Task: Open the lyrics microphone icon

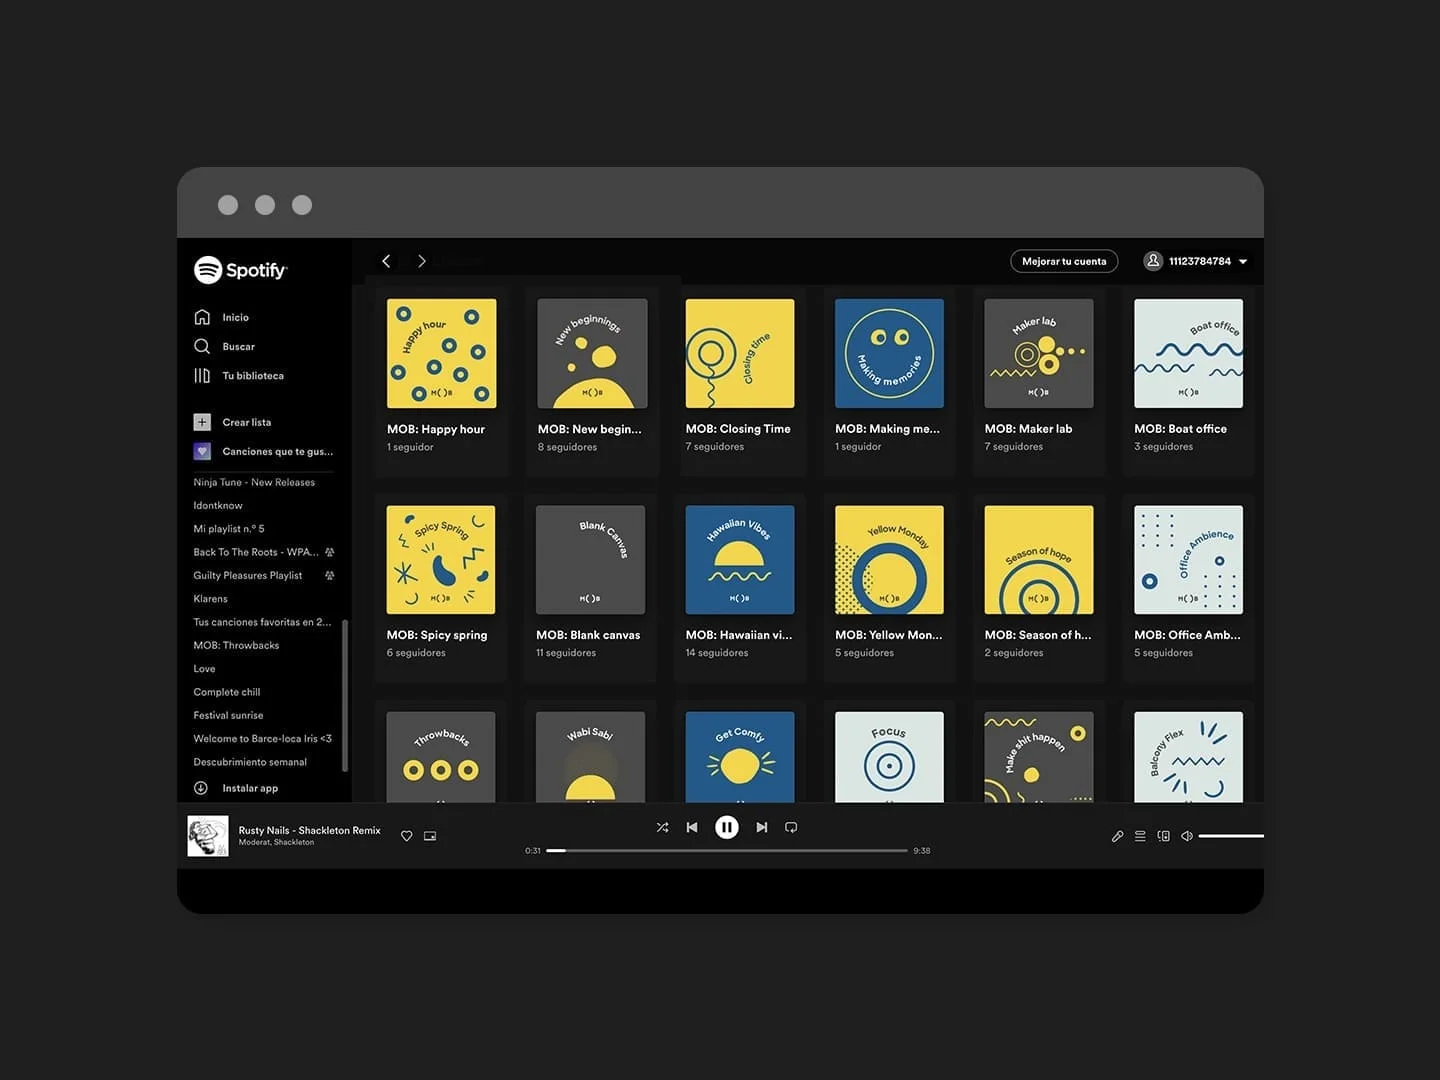Action: click(1117, 836)
